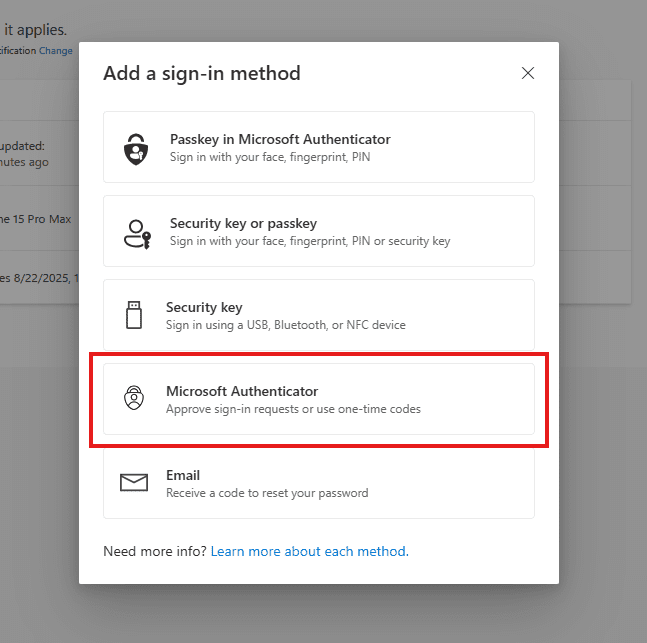Click the Change link in the background page

(56, 50)
